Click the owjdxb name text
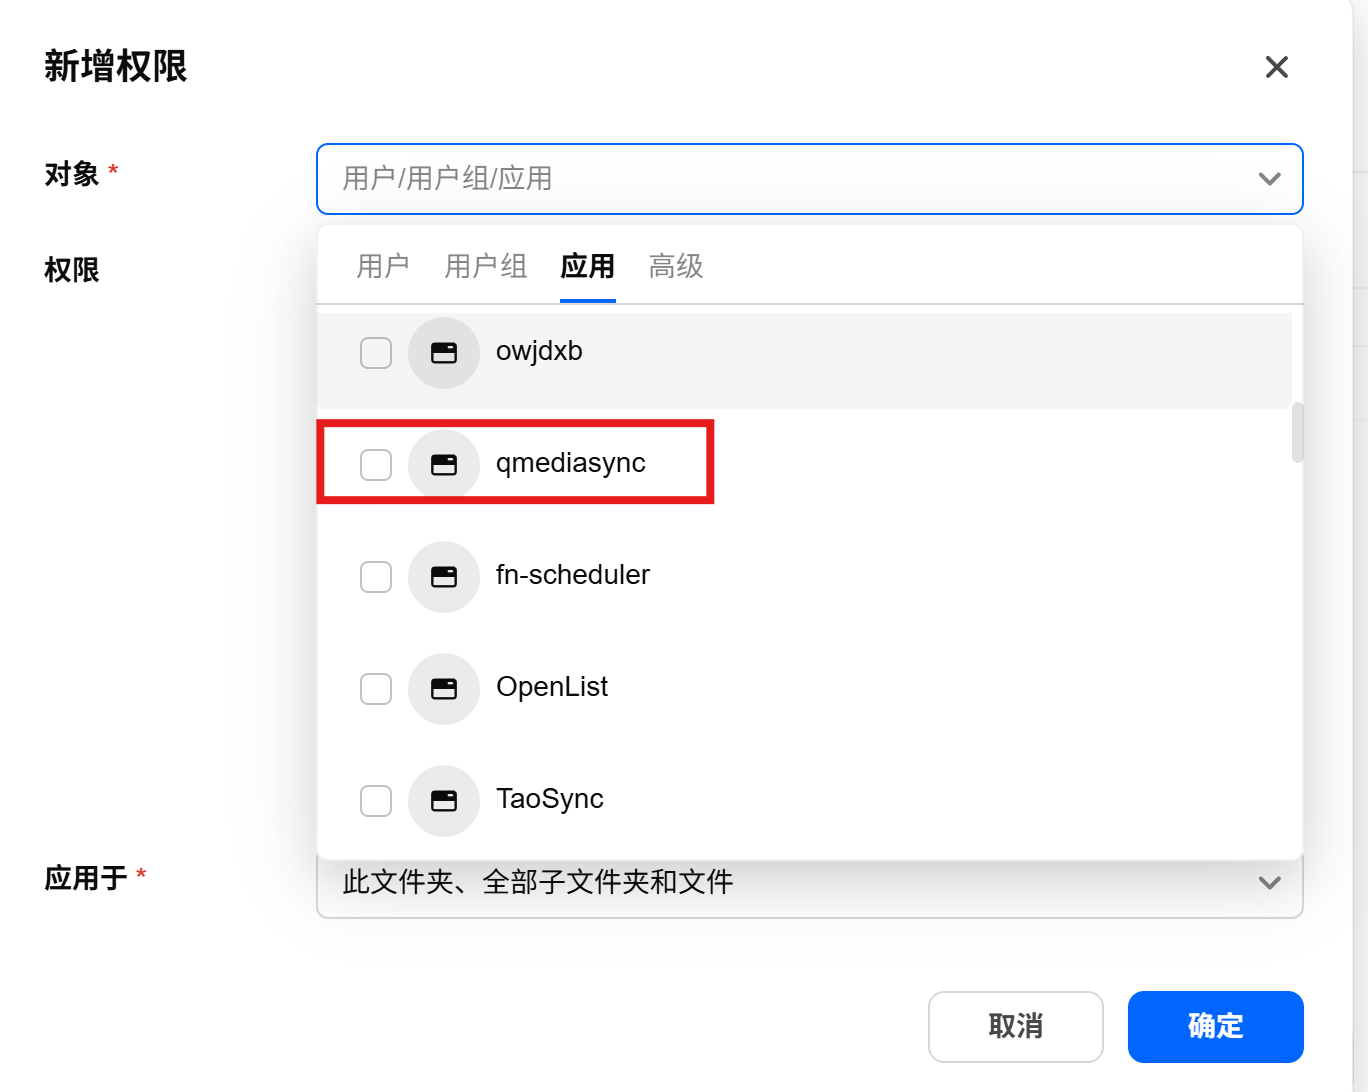 [x=539, y=352]
